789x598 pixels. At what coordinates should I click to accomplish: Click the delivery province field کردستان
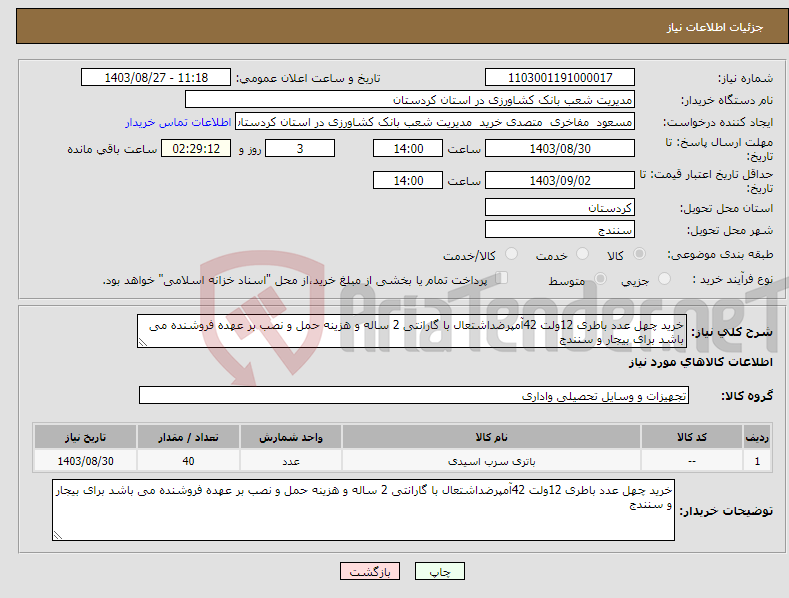coord(560,207)
